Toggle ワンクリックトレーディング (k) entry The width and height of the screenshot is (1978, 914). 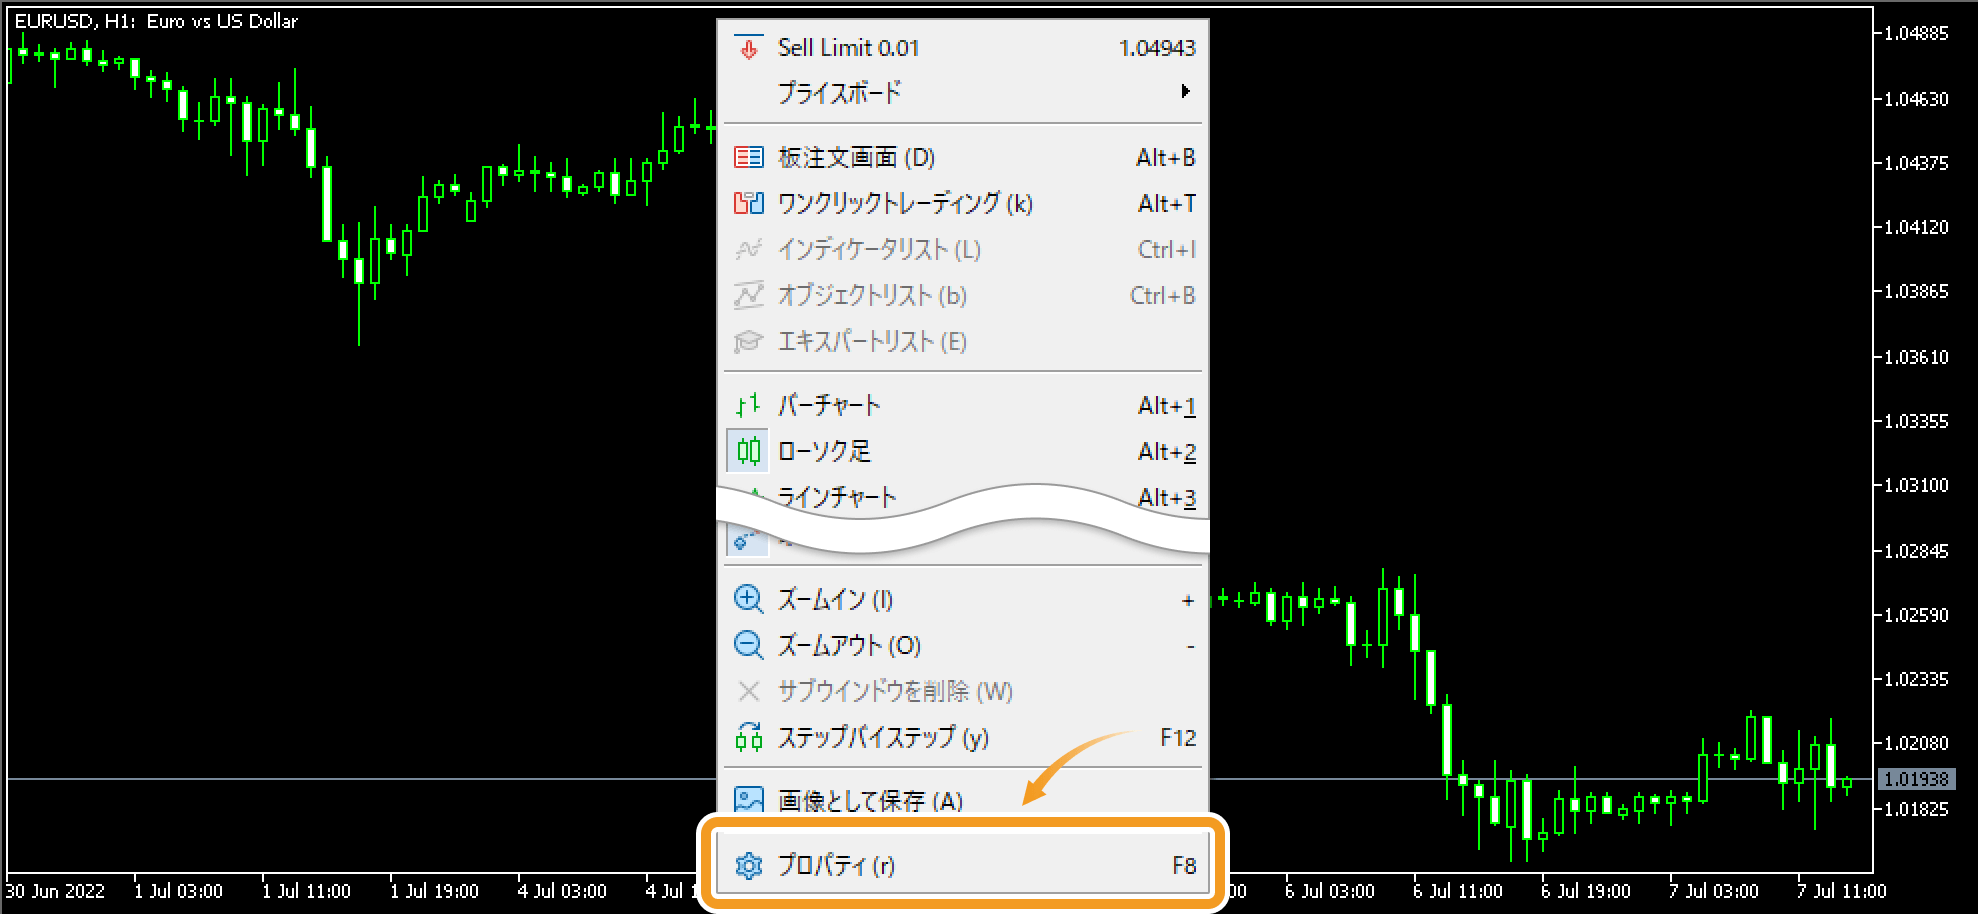[x=964, y=203]
